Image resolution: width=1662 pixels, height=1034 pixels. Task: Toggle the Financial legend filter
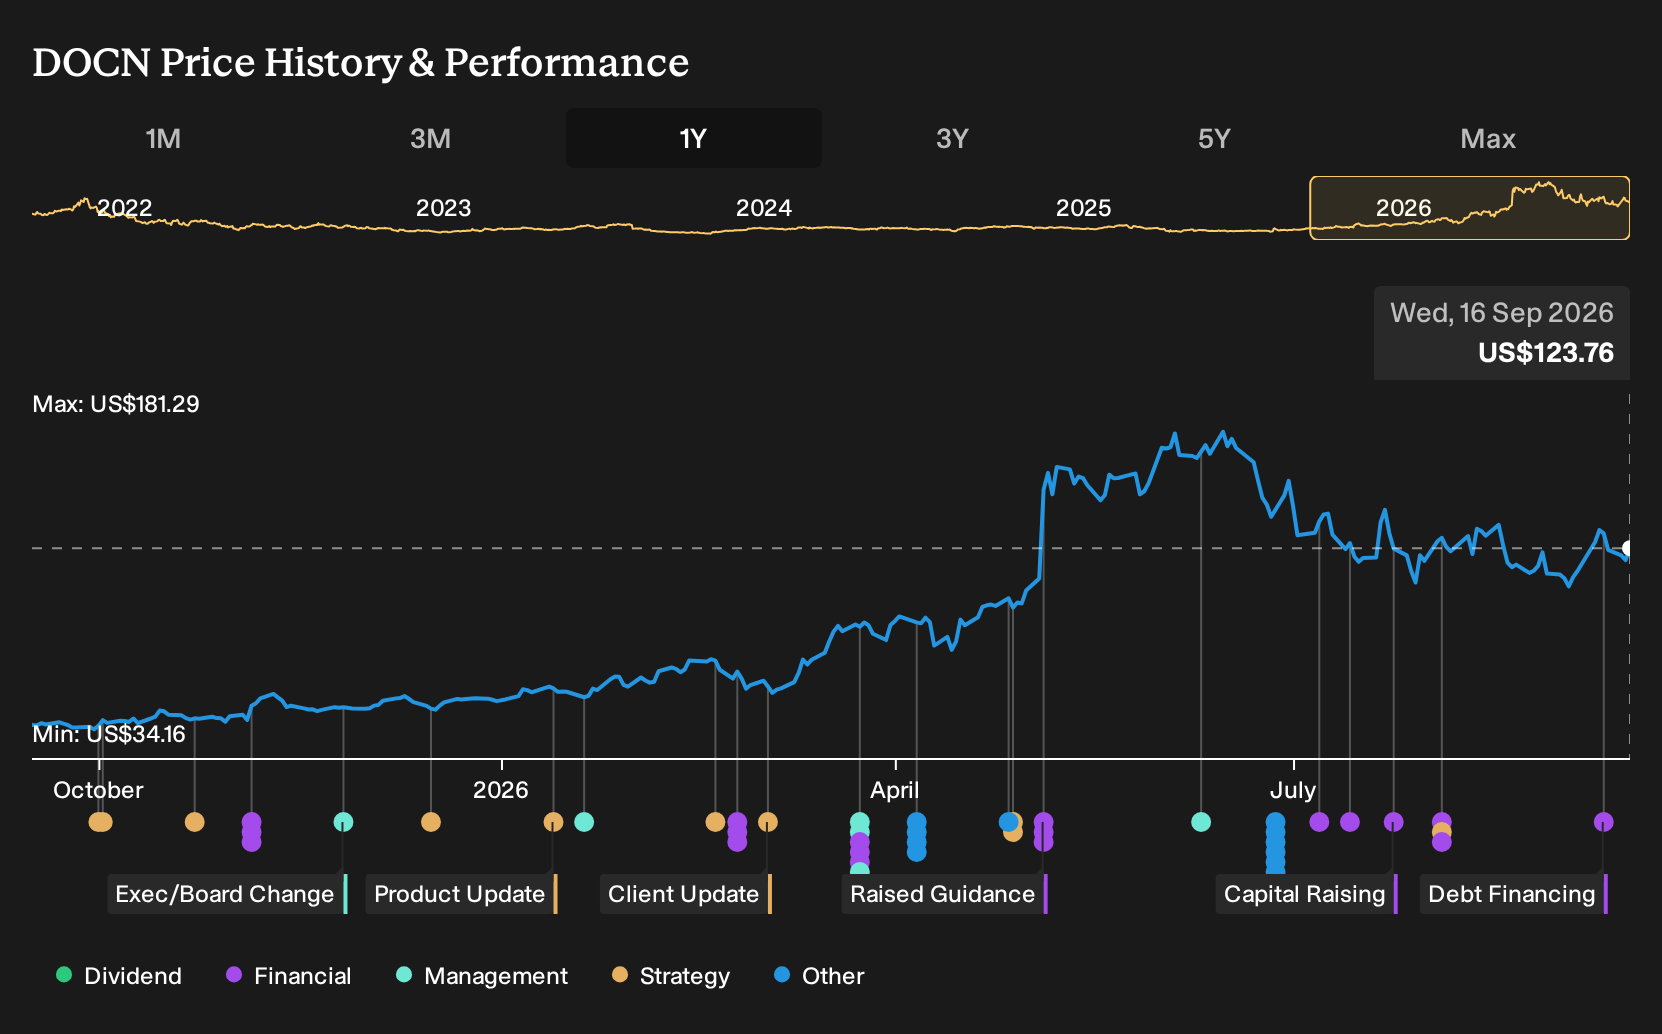click(x=288, y=976)
